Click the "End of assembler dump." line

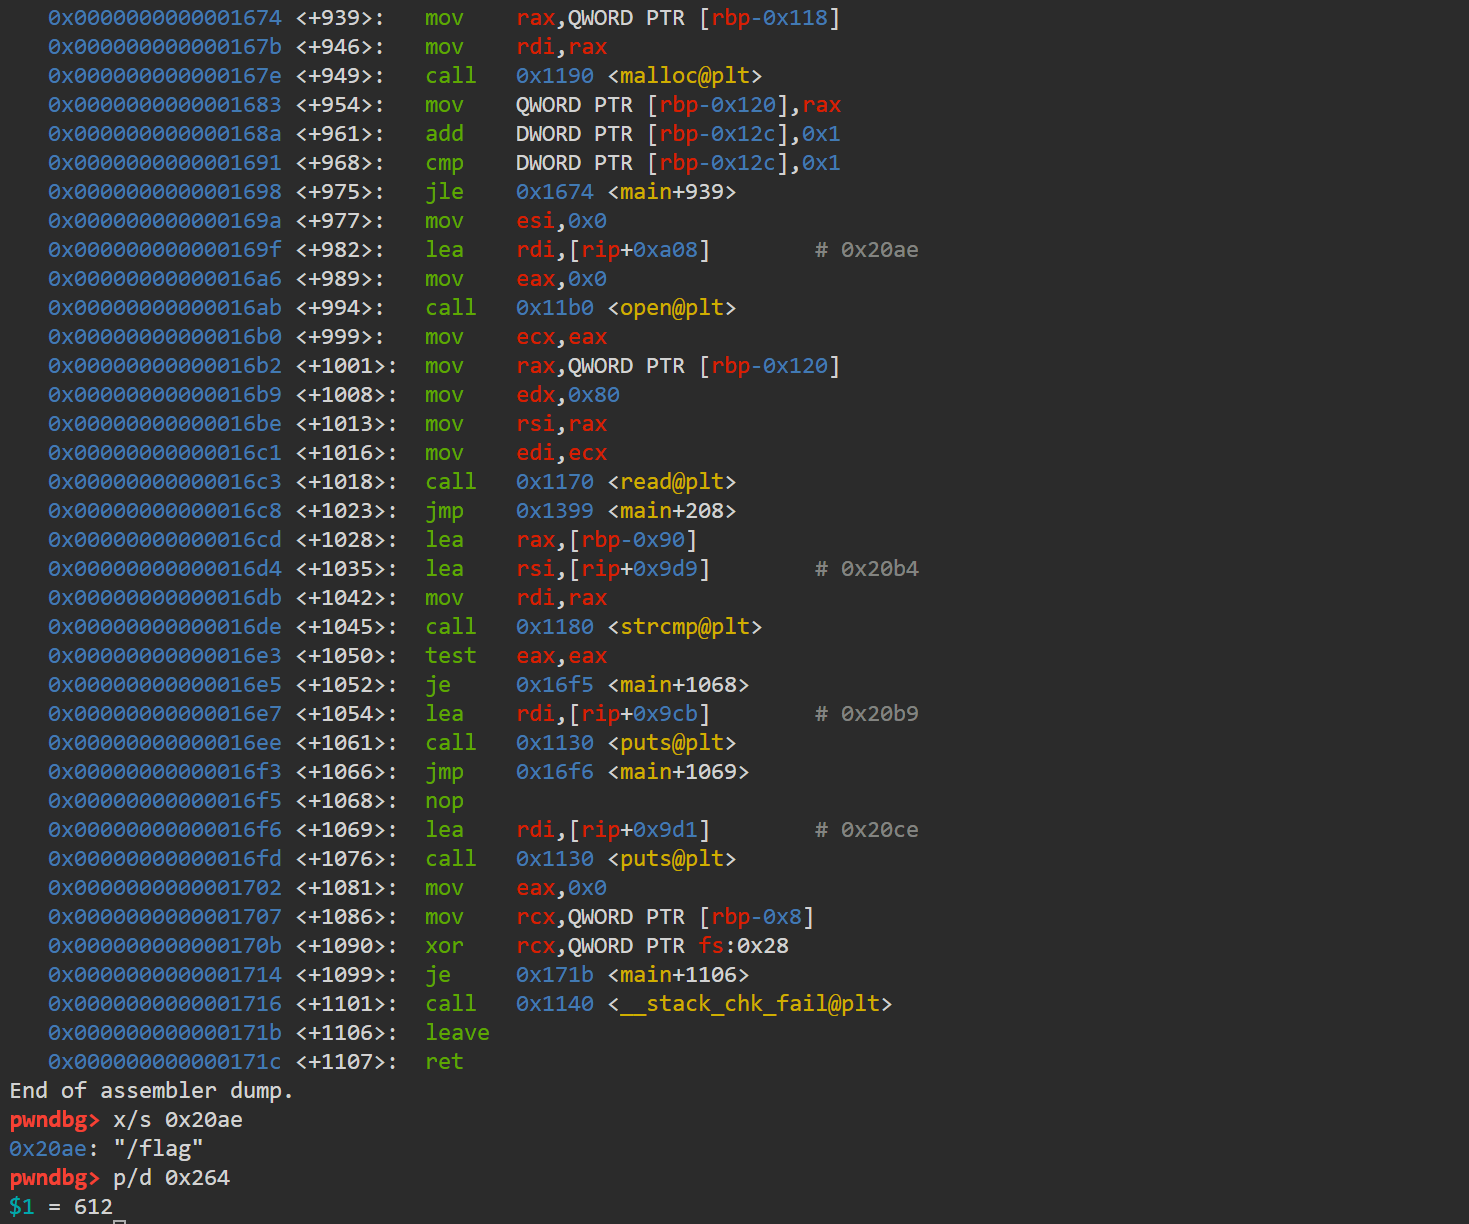click(x=152, y=1091)
